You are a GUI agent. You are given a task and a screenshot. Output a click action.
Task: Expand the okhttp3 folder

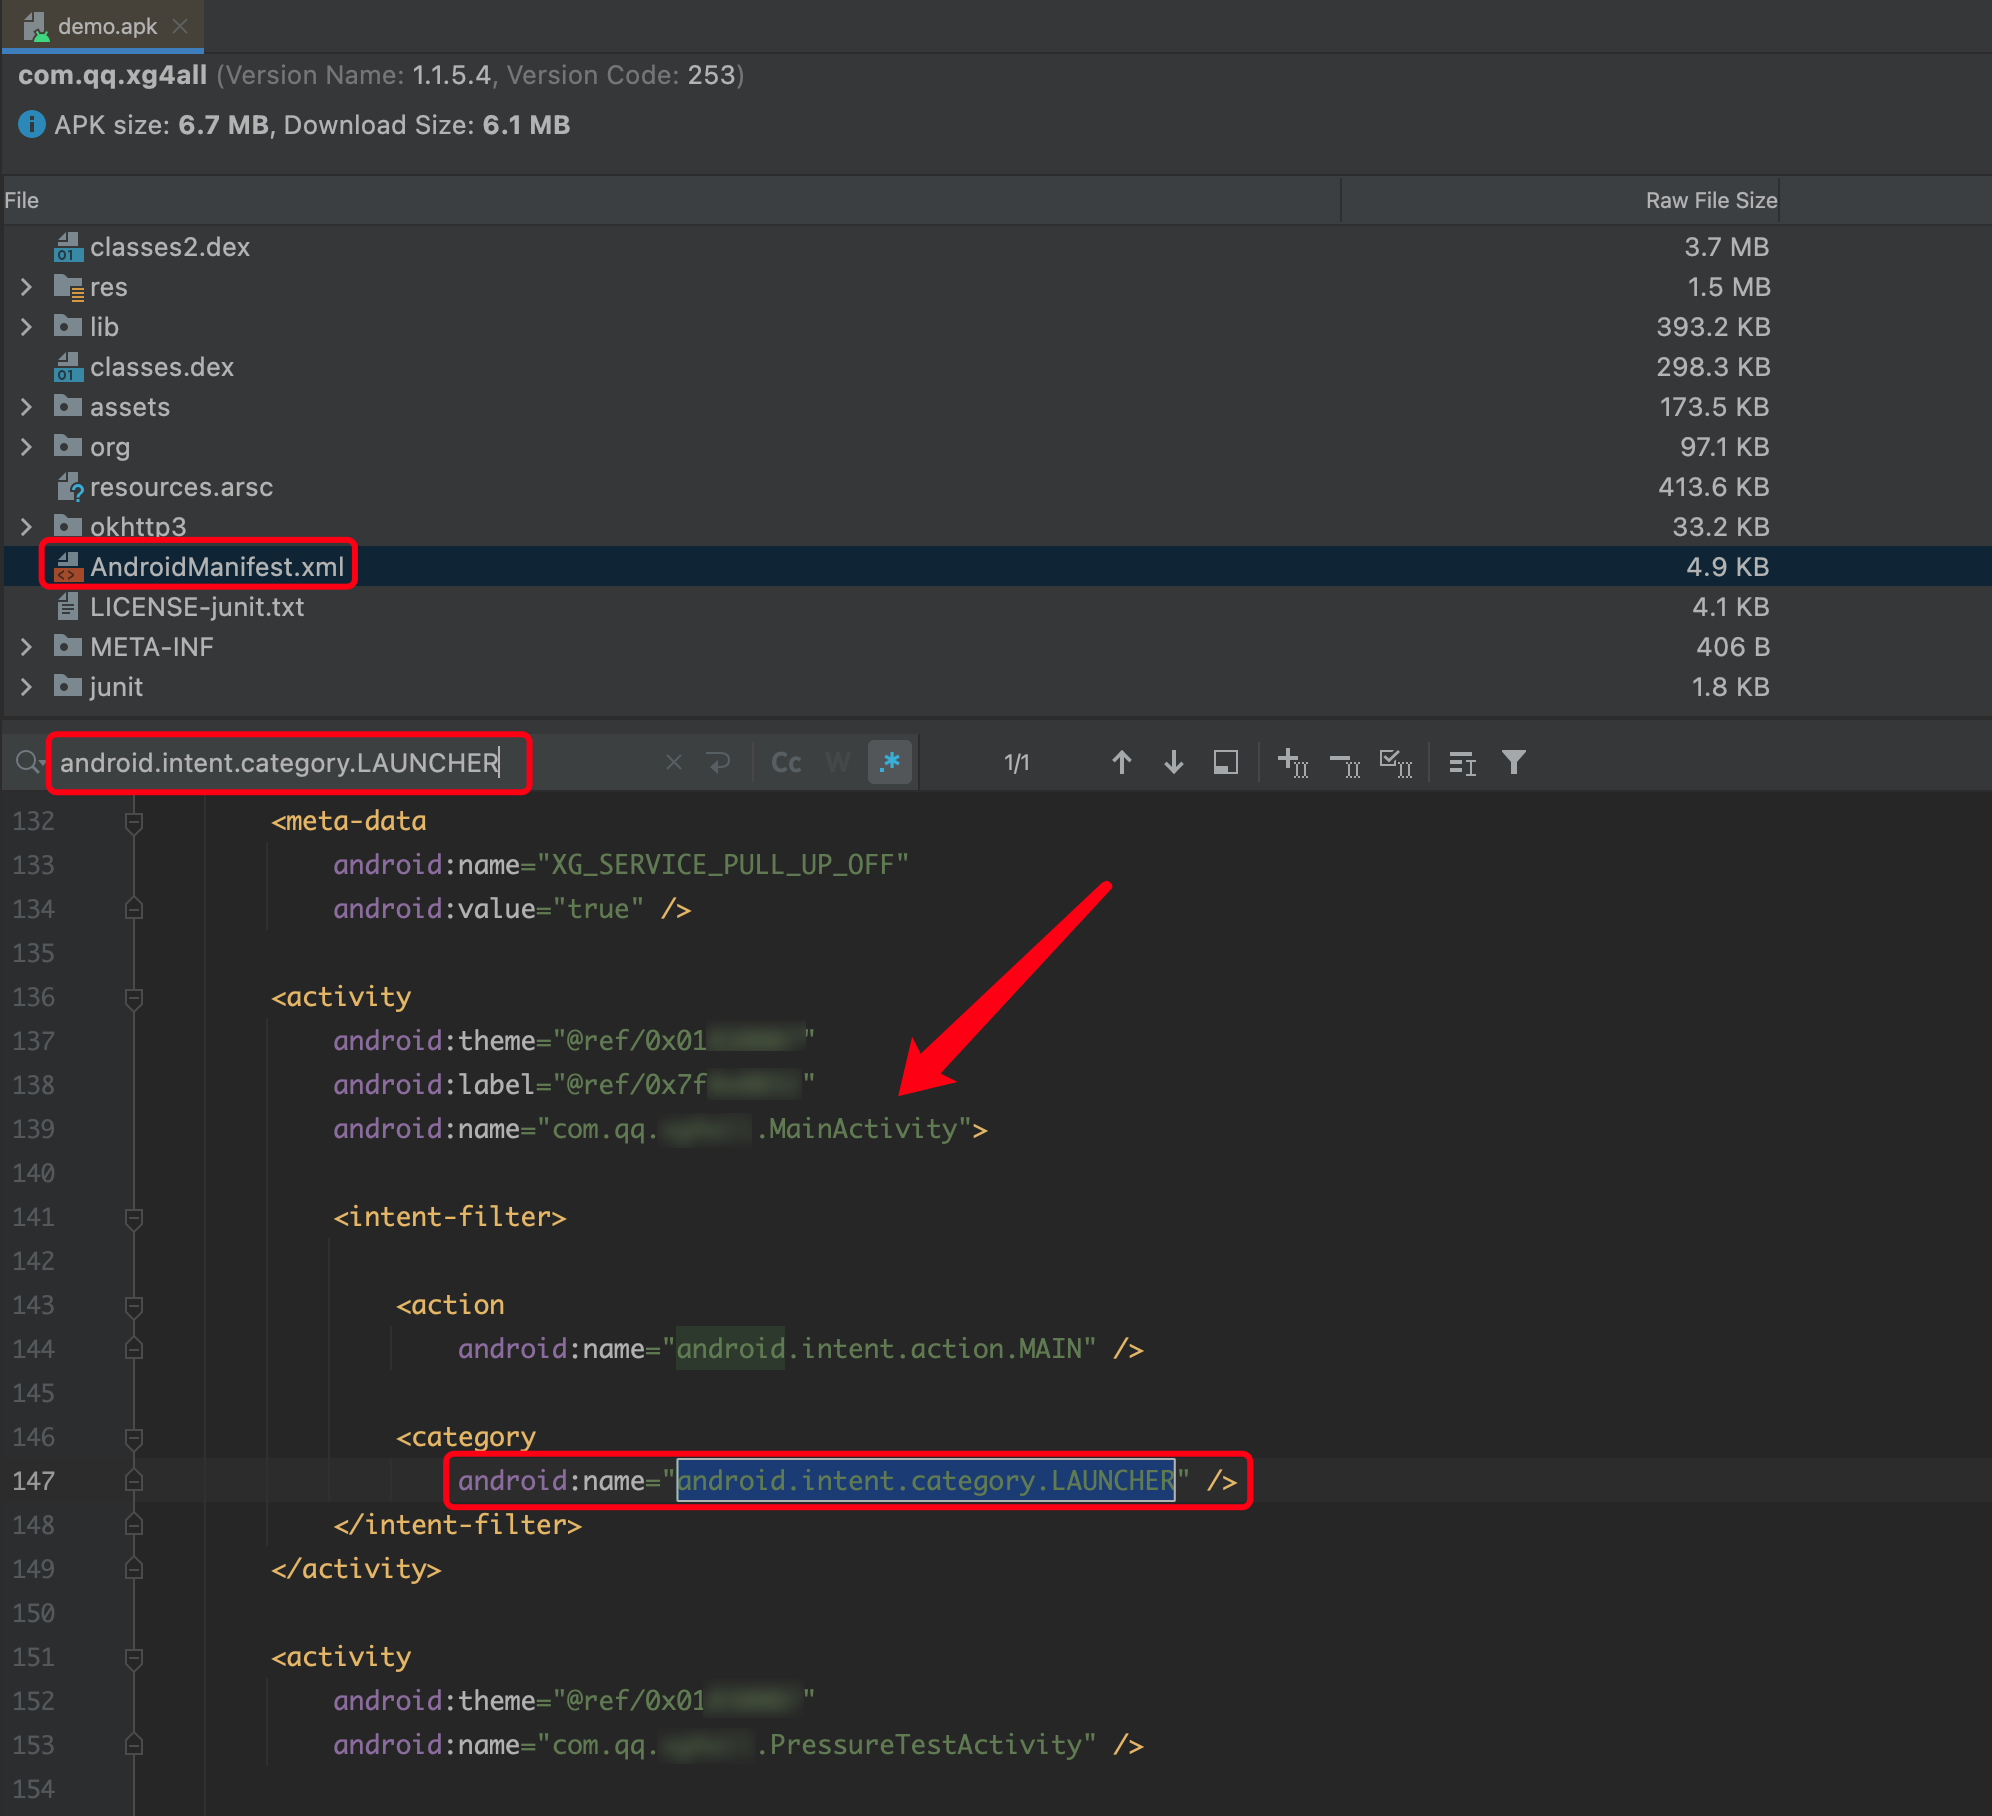27,527
